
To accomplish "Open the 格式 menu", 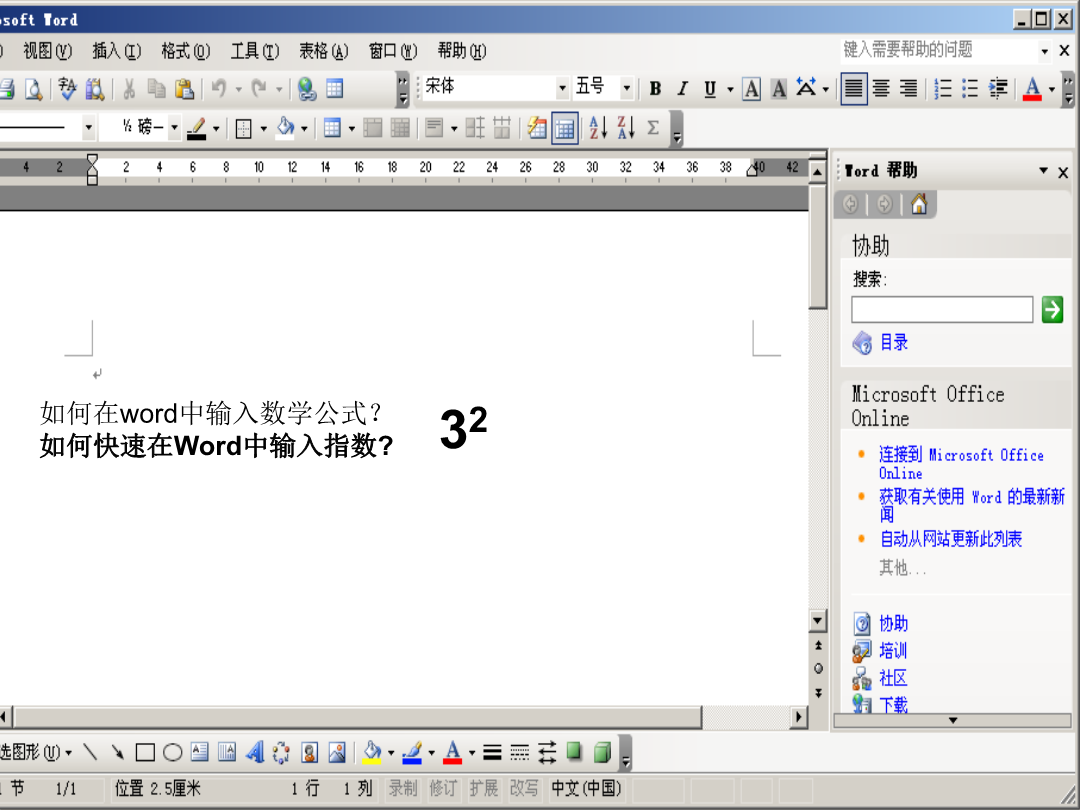I will 185,51.
